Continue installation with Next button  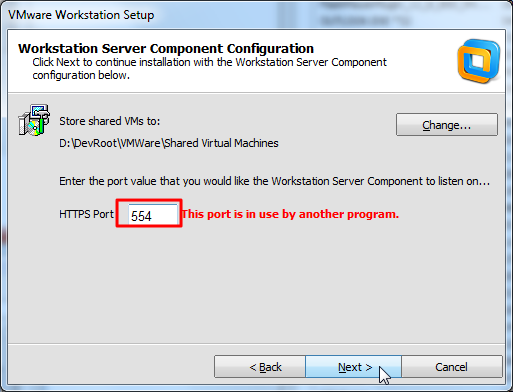353,367
